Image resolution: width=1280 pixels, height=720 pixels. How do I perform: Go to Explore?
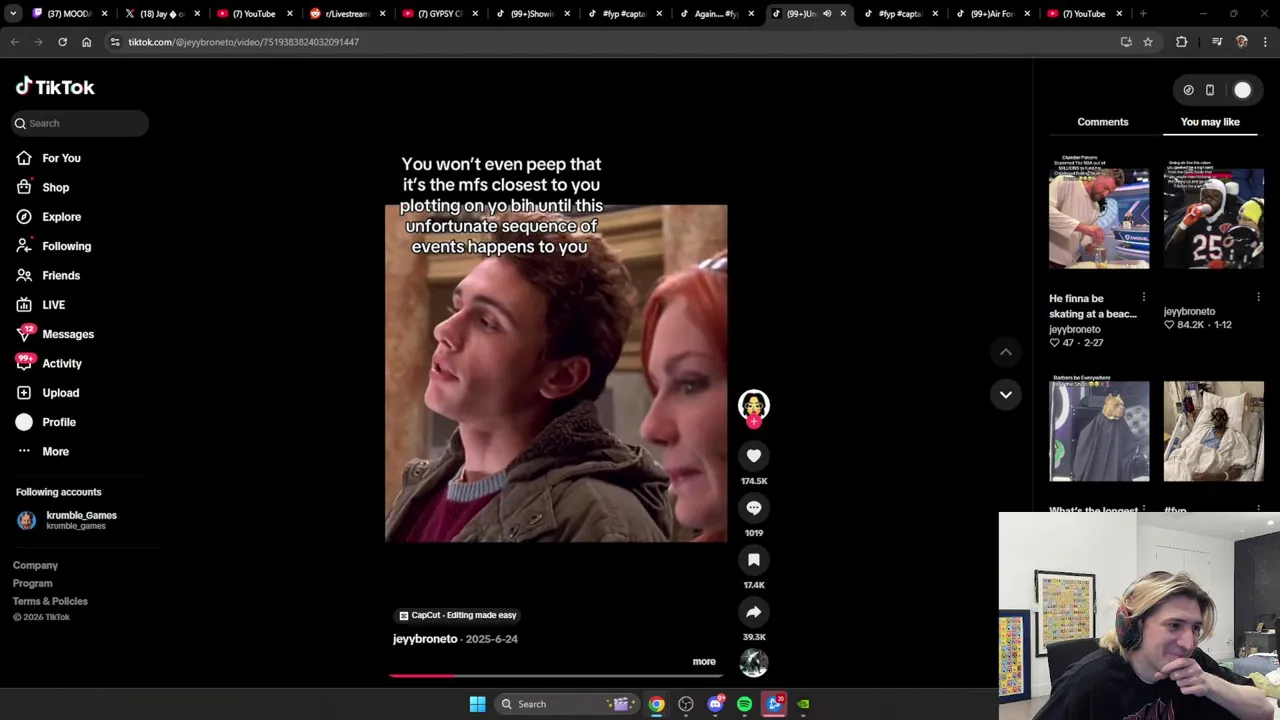[x=48, y=217]
